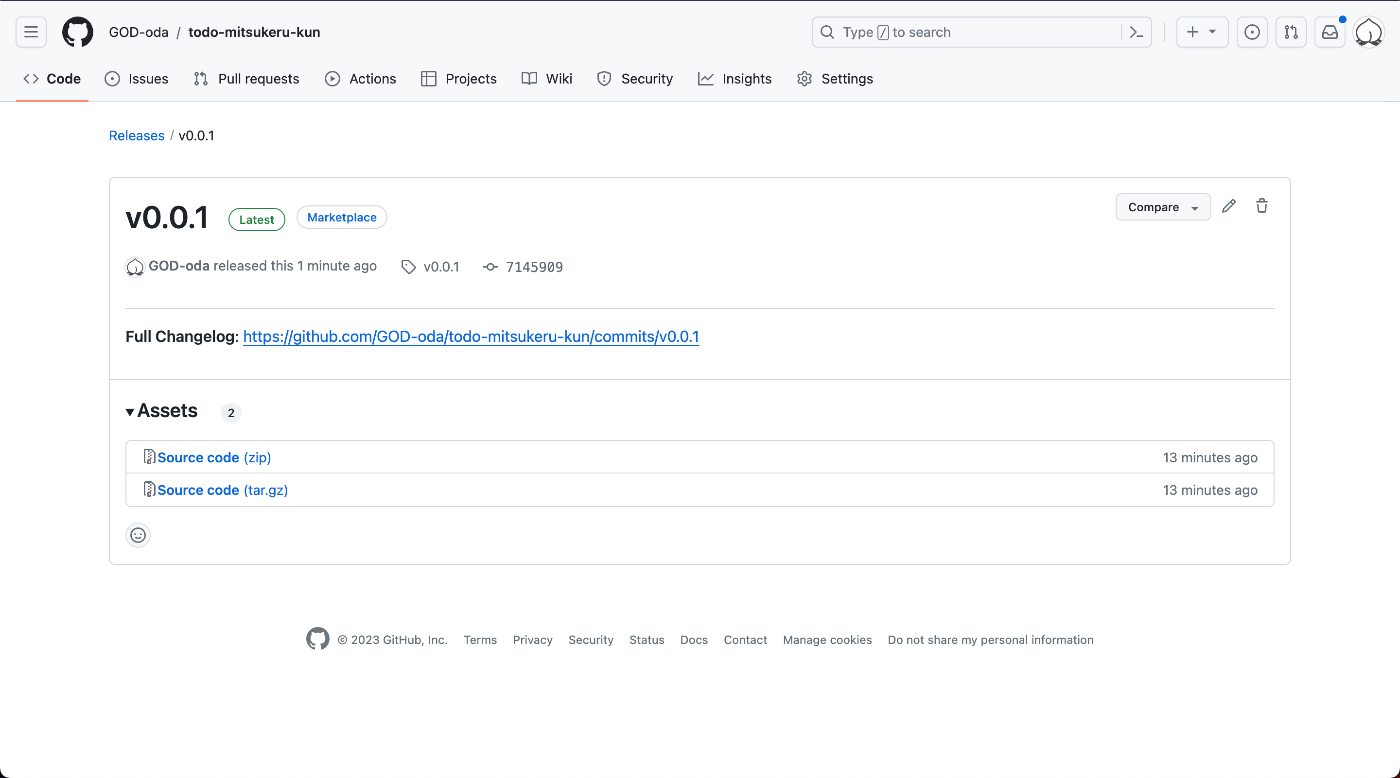This screenshot has width=1400, height=778.
Task: Add a reaction with smiley button
Action: tap(138, 535)
